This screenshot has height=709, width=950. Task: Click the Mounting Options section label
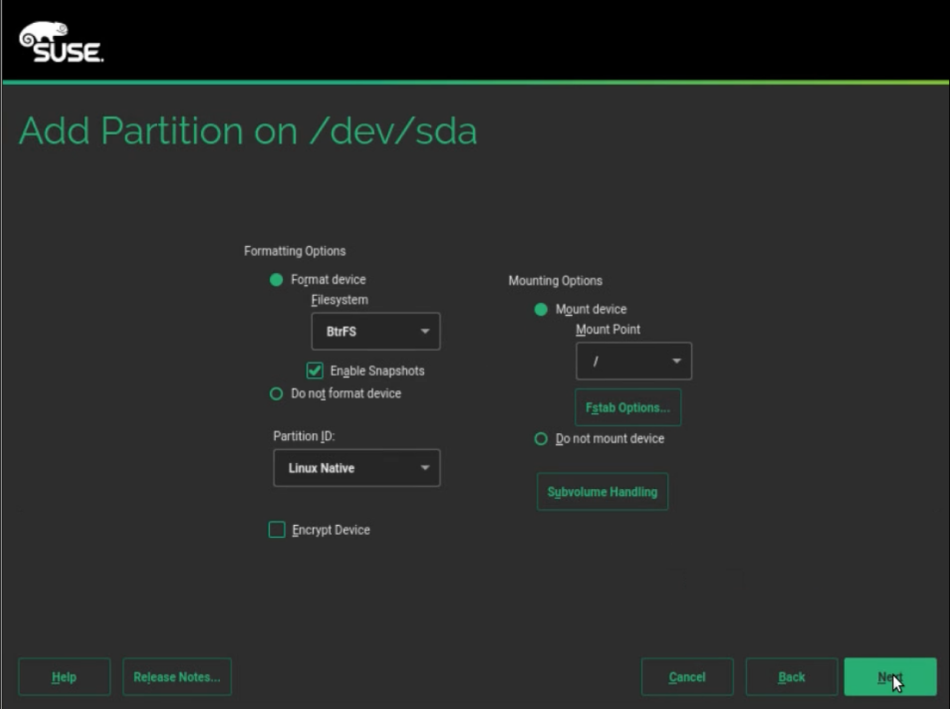click(555, 281)
